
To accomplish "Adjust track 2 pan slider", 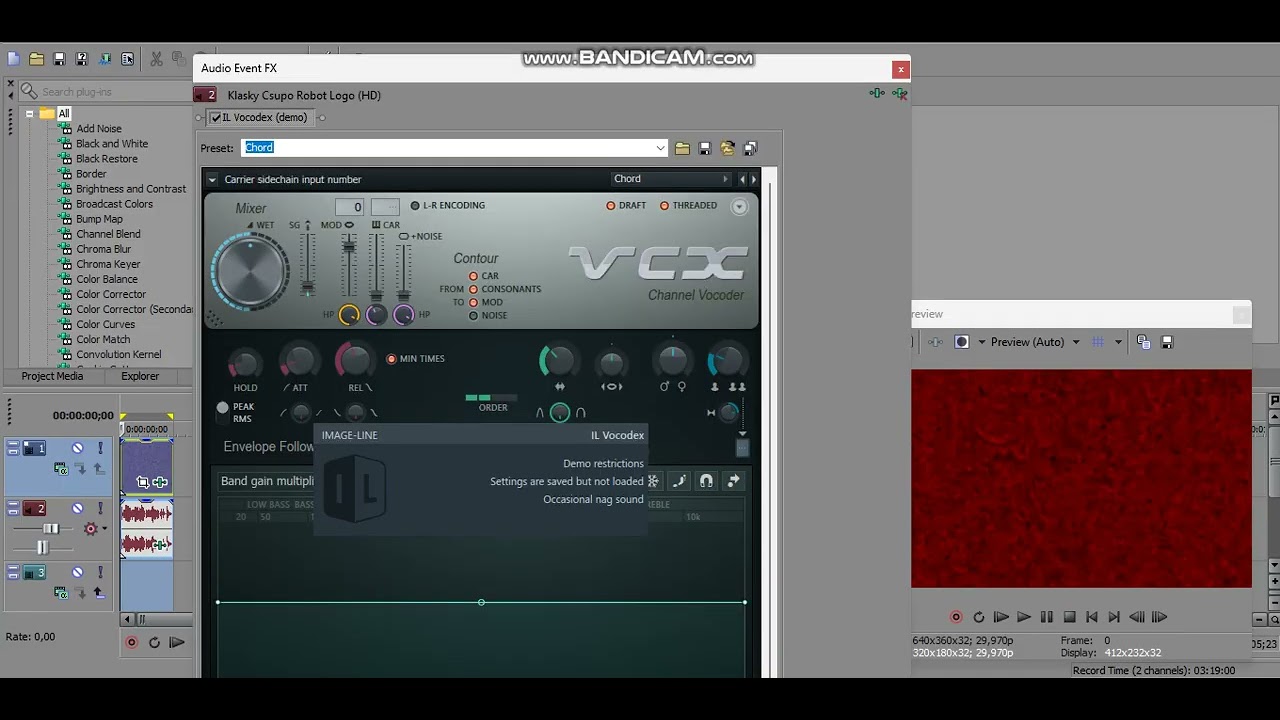I will coord(42,548).
